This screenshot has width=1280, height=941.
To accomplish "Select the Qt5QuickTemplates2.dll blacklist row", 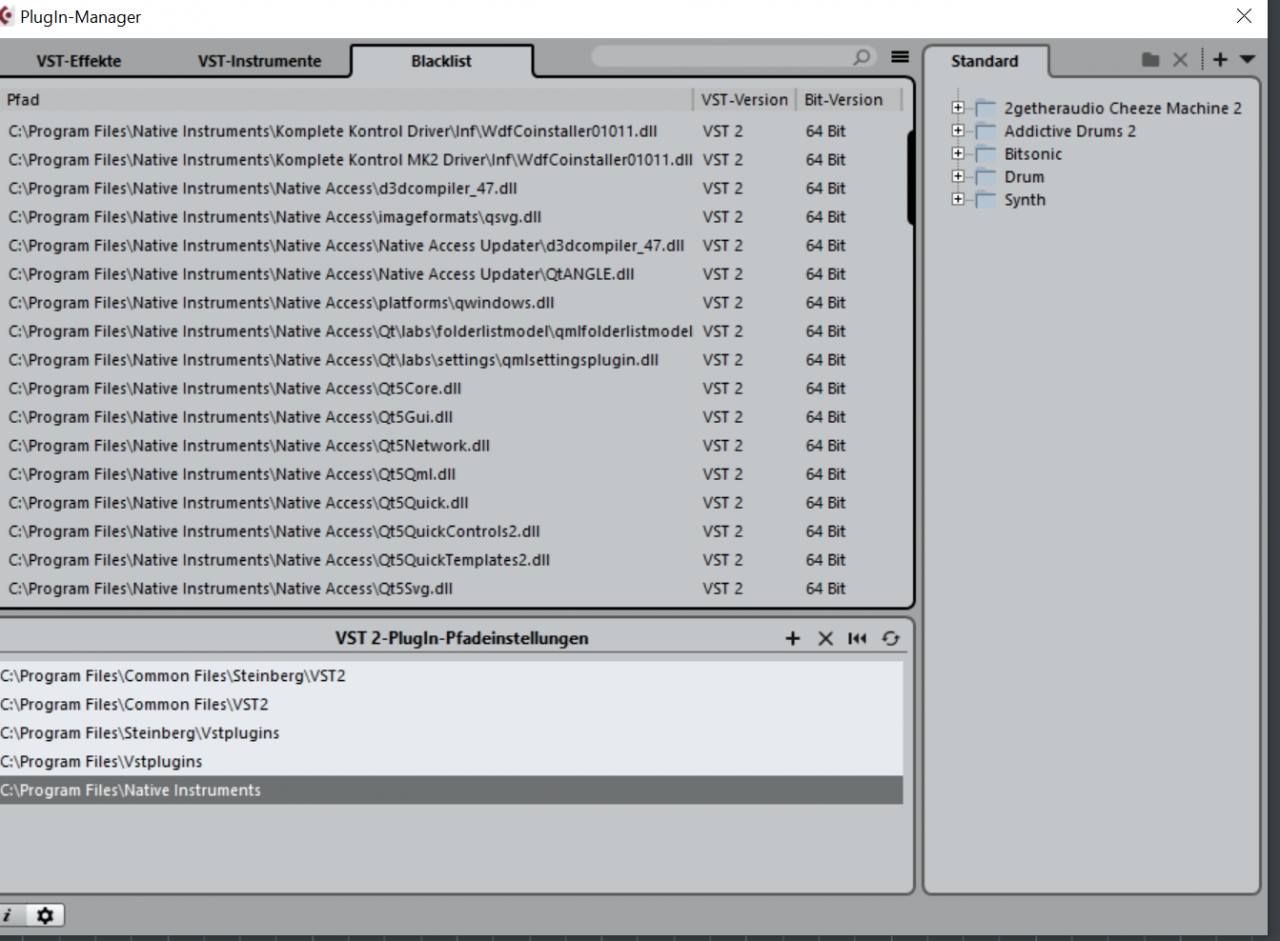I will coord(451,560).
